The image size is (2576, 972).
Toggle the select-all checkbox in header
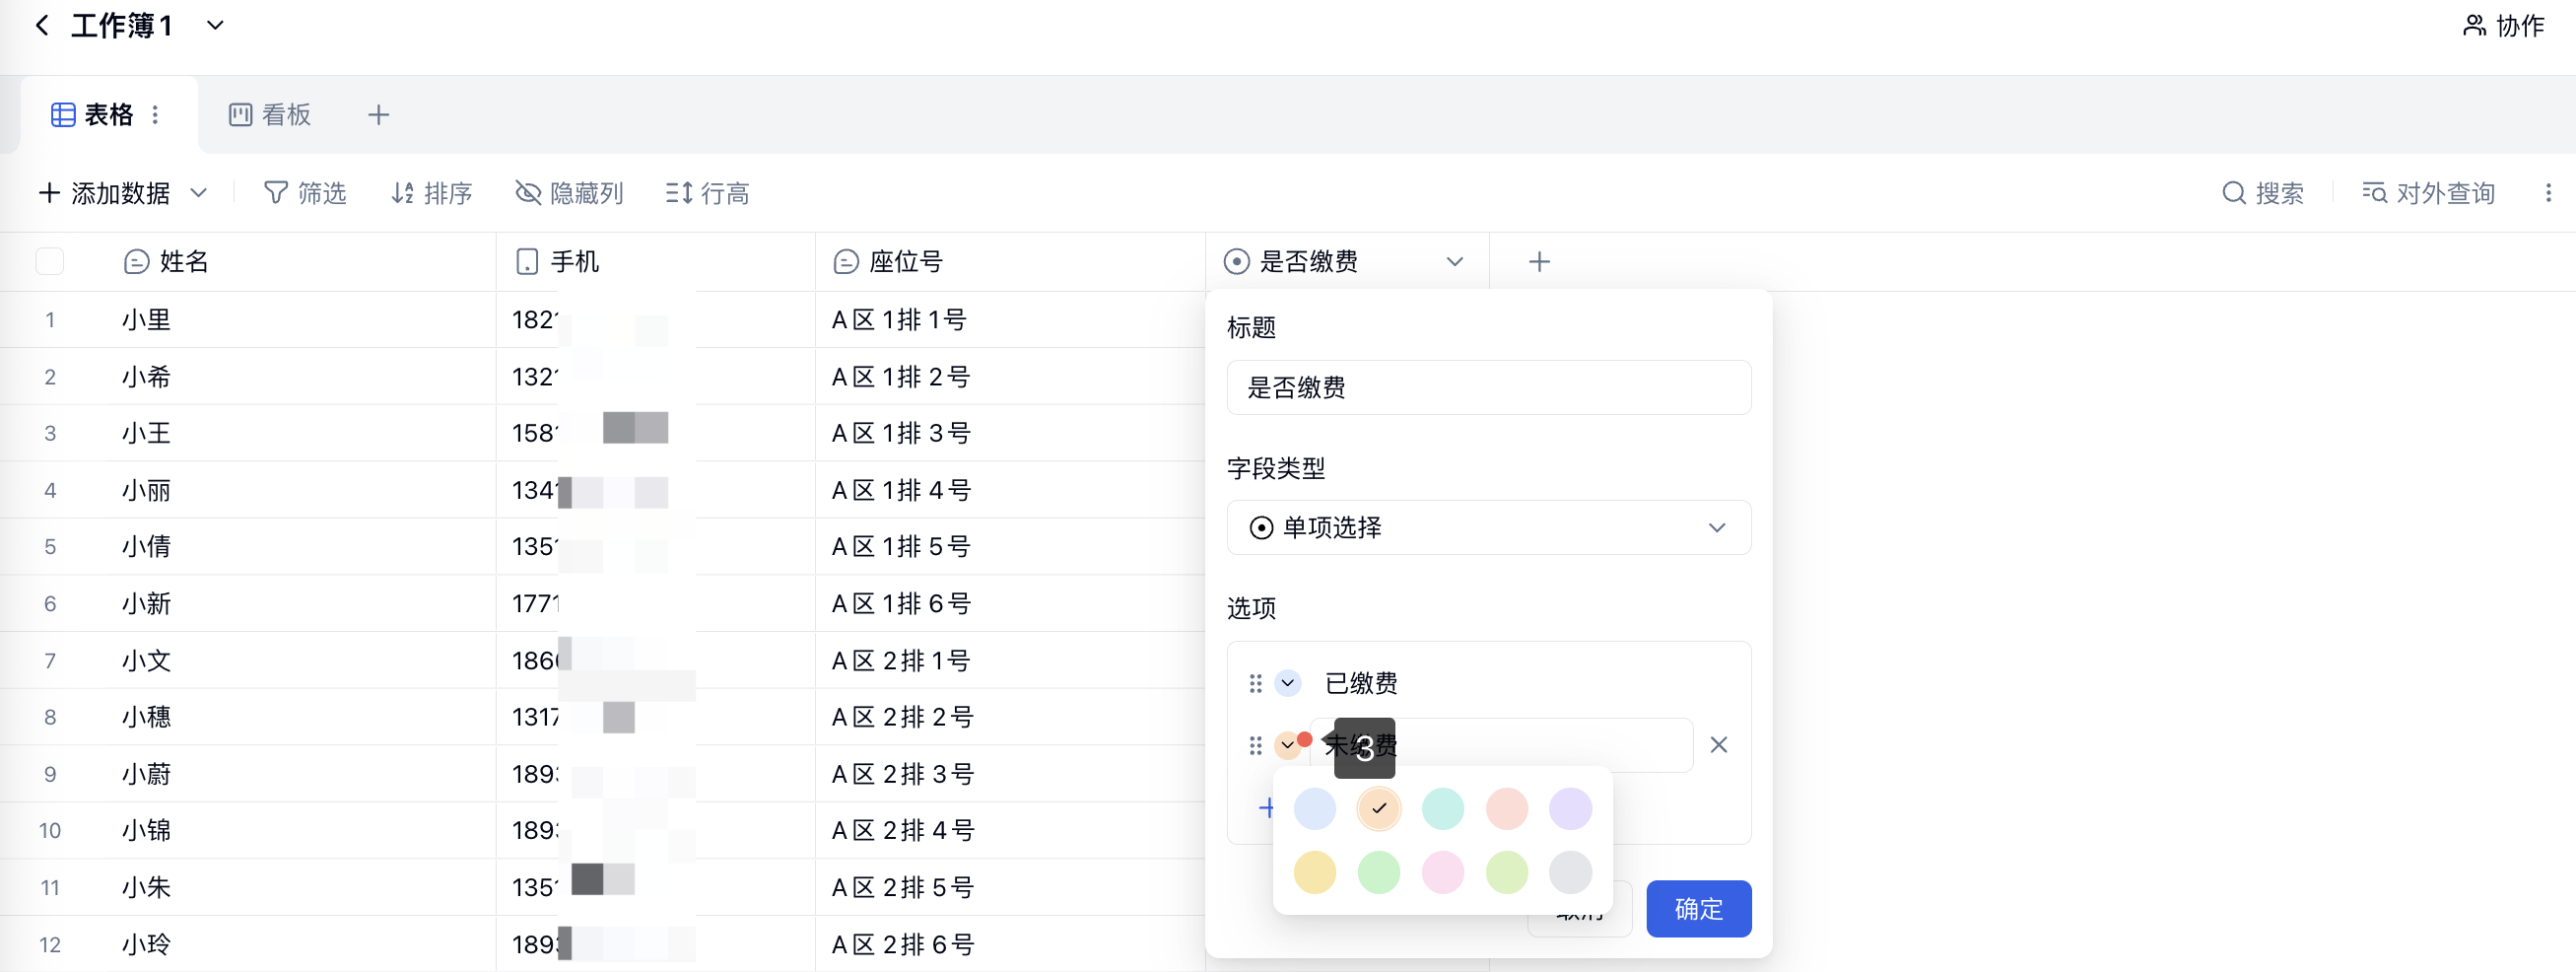pos(49,262)
